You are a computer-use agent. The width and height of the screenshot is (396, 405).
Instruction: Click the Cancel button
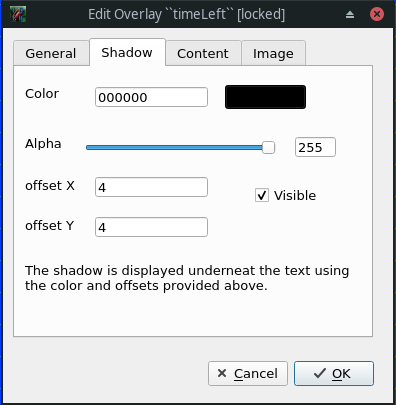pos(248,374)
